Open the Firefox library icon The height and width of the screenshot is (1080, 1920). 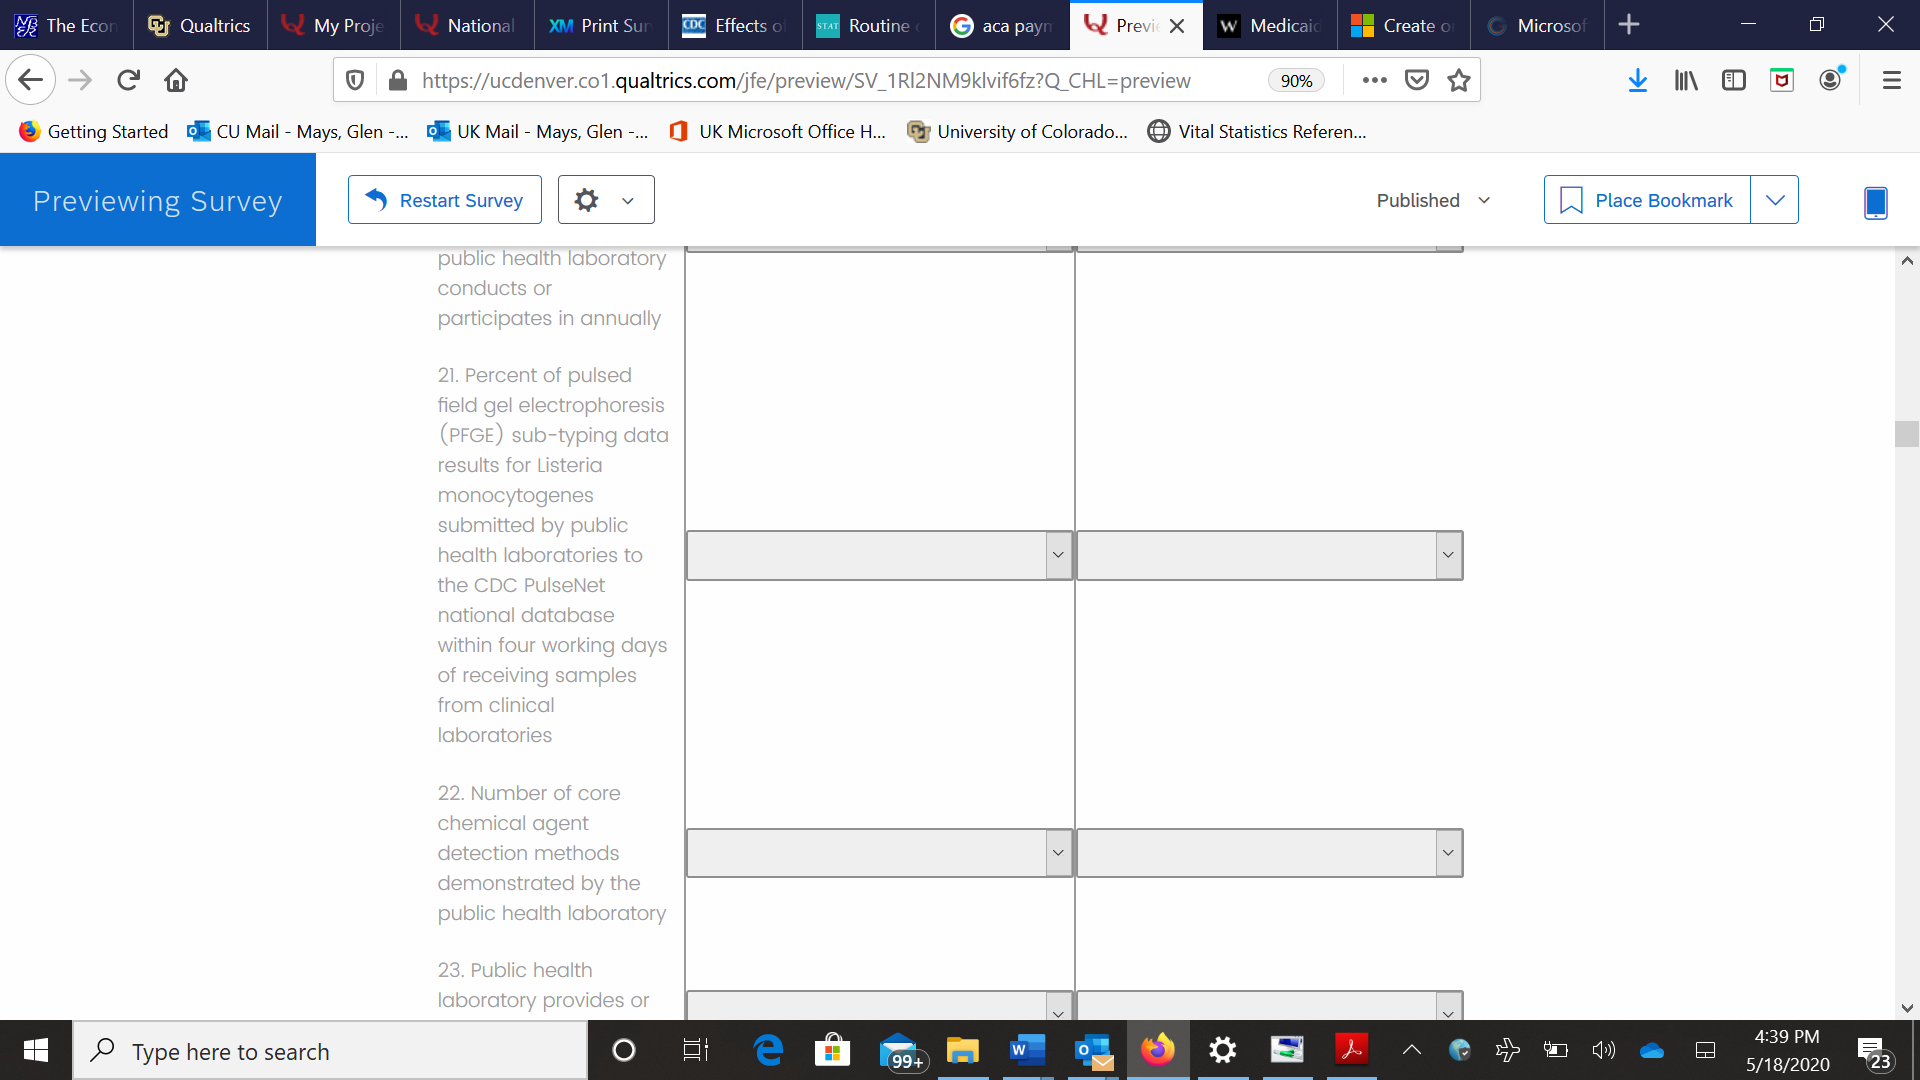pos(1686,80)
